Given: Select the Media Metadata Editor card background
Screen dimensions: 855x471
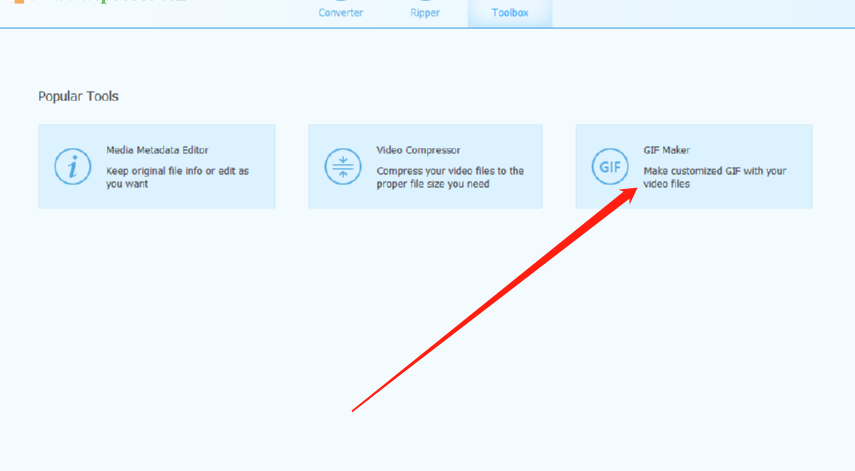Looking at the screenshot, I should tap(156, 166).
